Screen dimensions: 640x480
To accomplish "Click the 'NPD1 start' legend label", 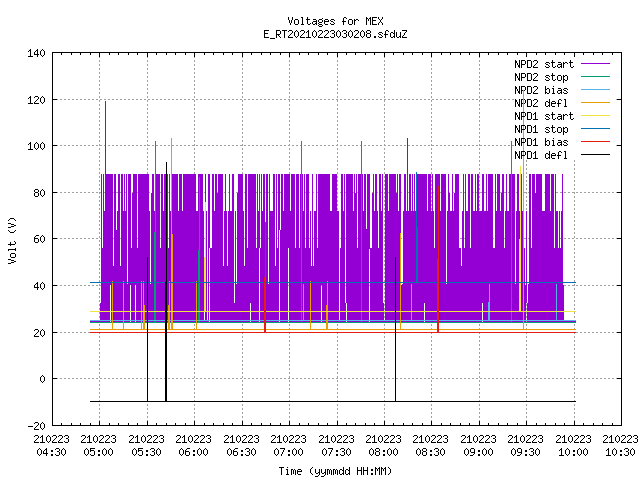I will (x=544, y=116).
